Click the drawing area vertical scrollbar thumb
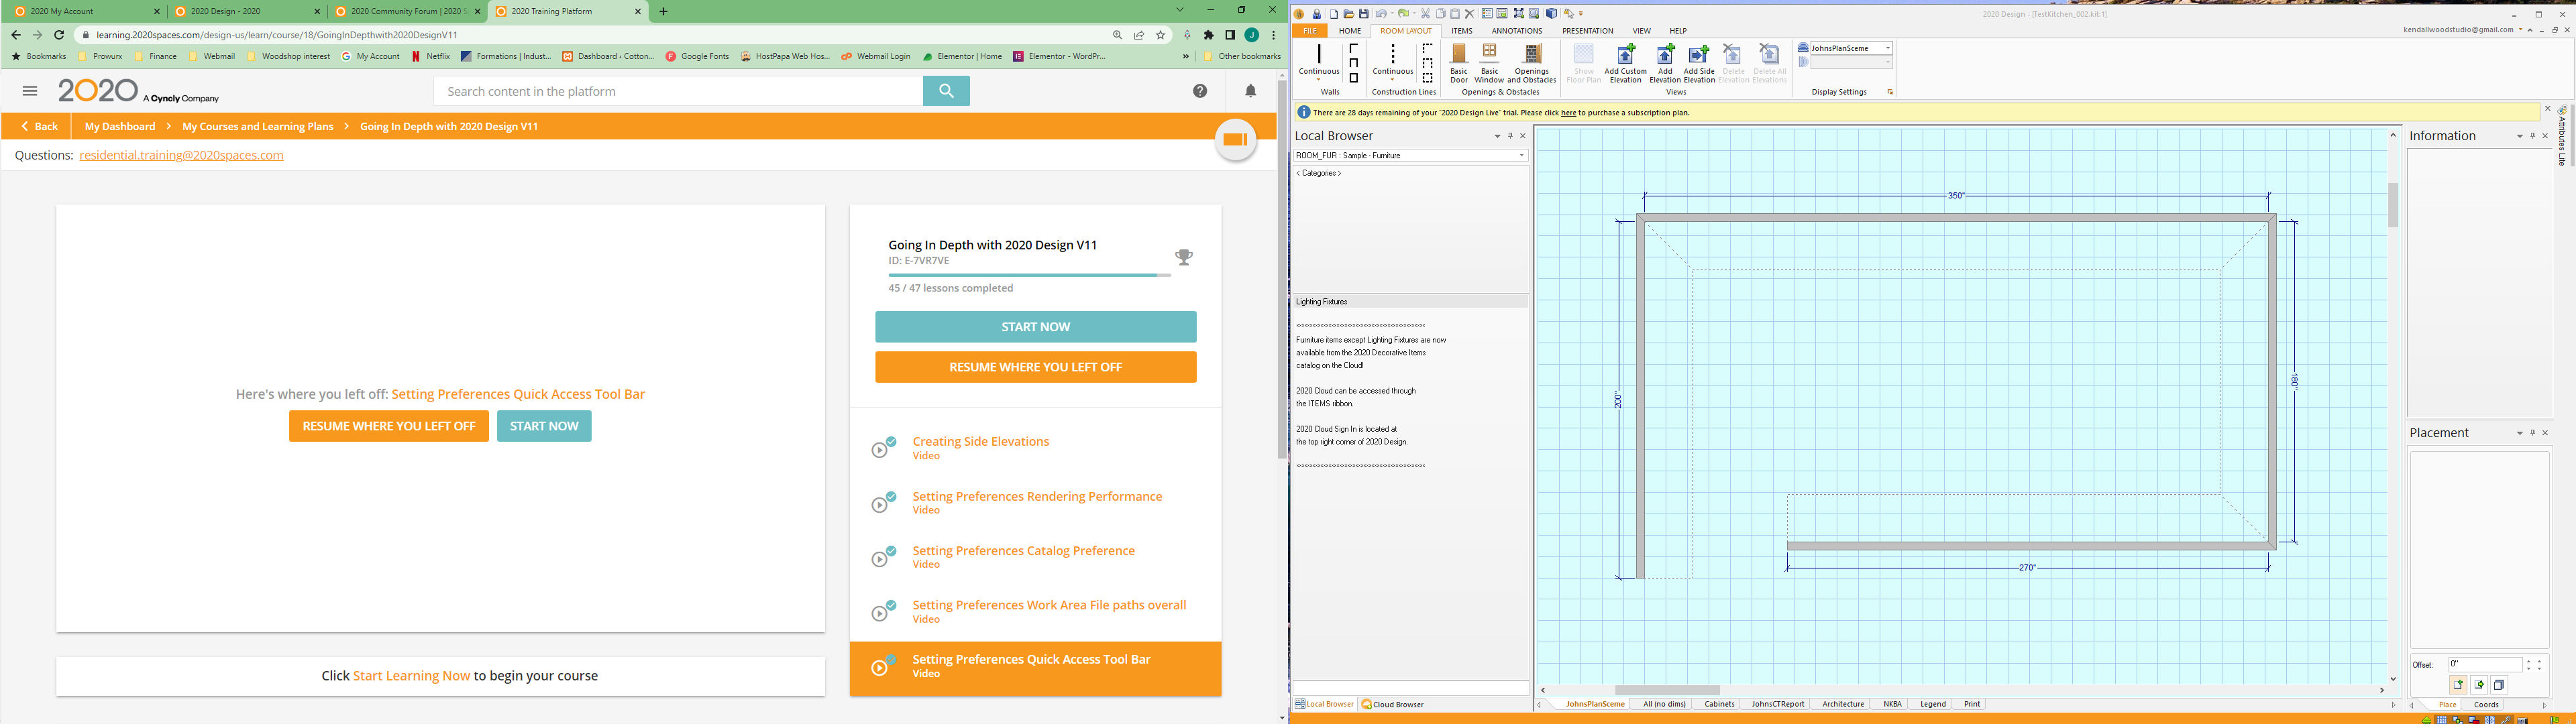 [x=2393, y=205]
